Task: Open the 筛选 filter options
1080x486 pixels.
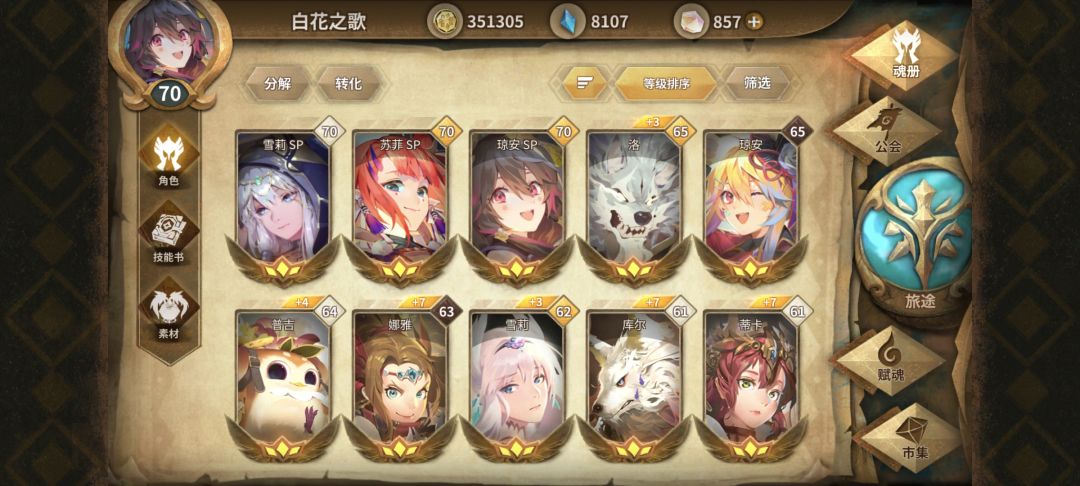Action: pyautogui.click(x=758, y=83)
